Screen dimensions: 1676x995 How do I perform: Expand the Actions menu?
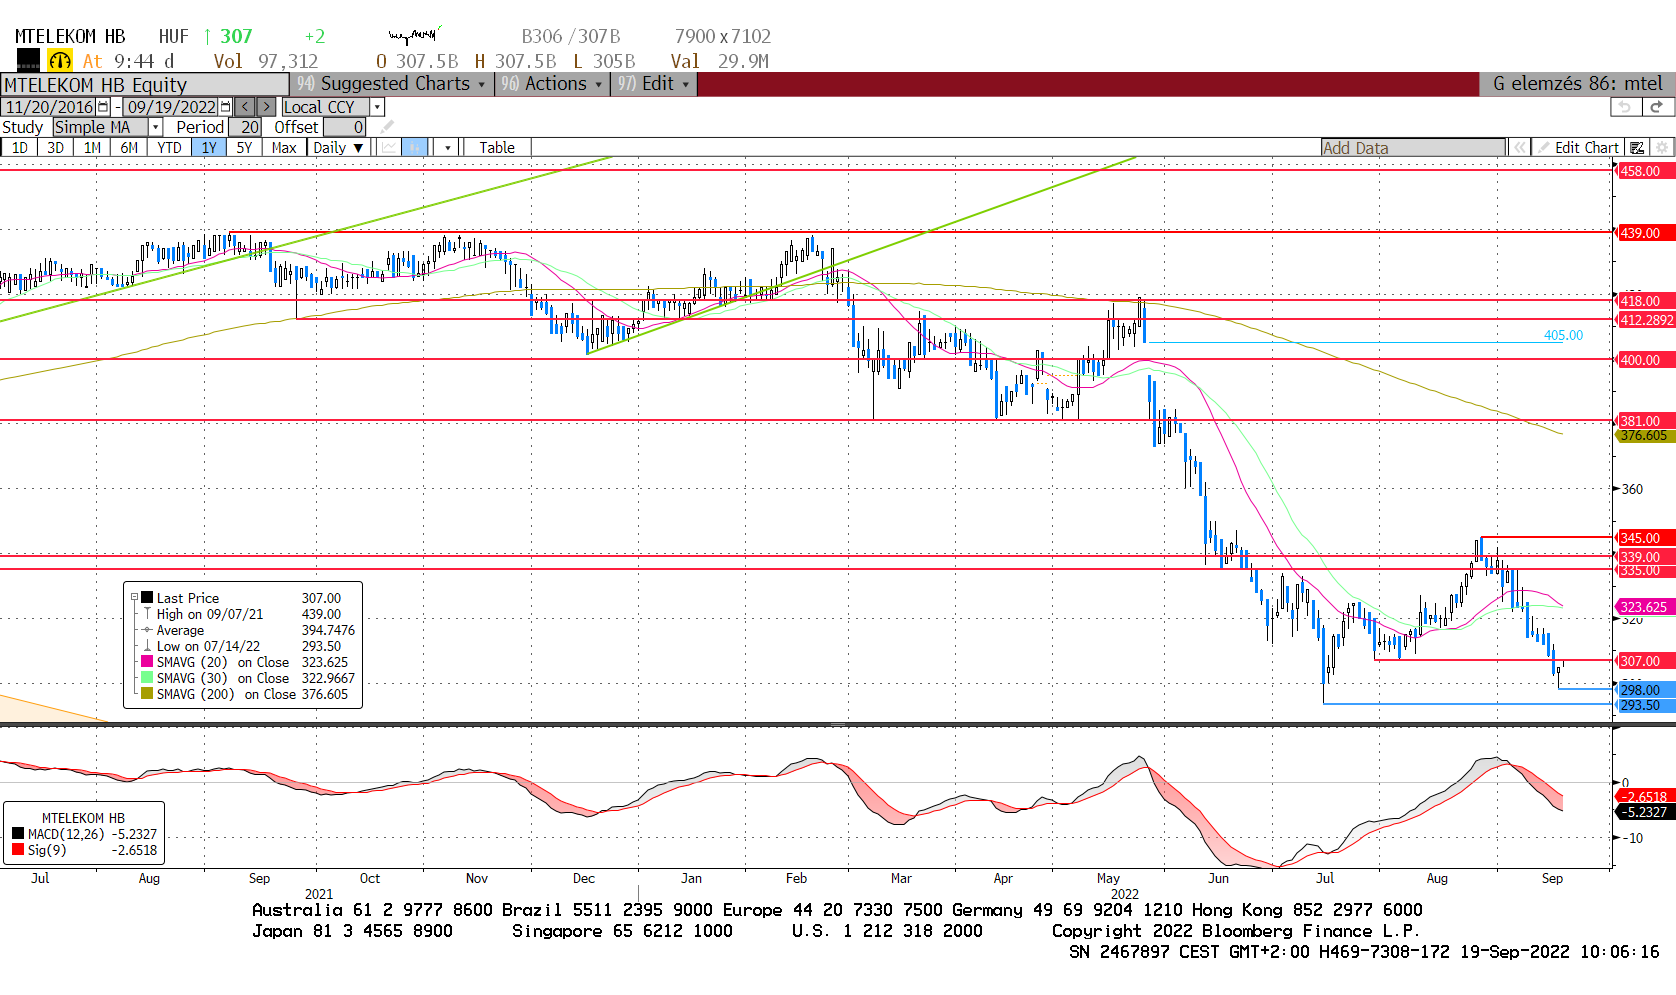[552, 84]
